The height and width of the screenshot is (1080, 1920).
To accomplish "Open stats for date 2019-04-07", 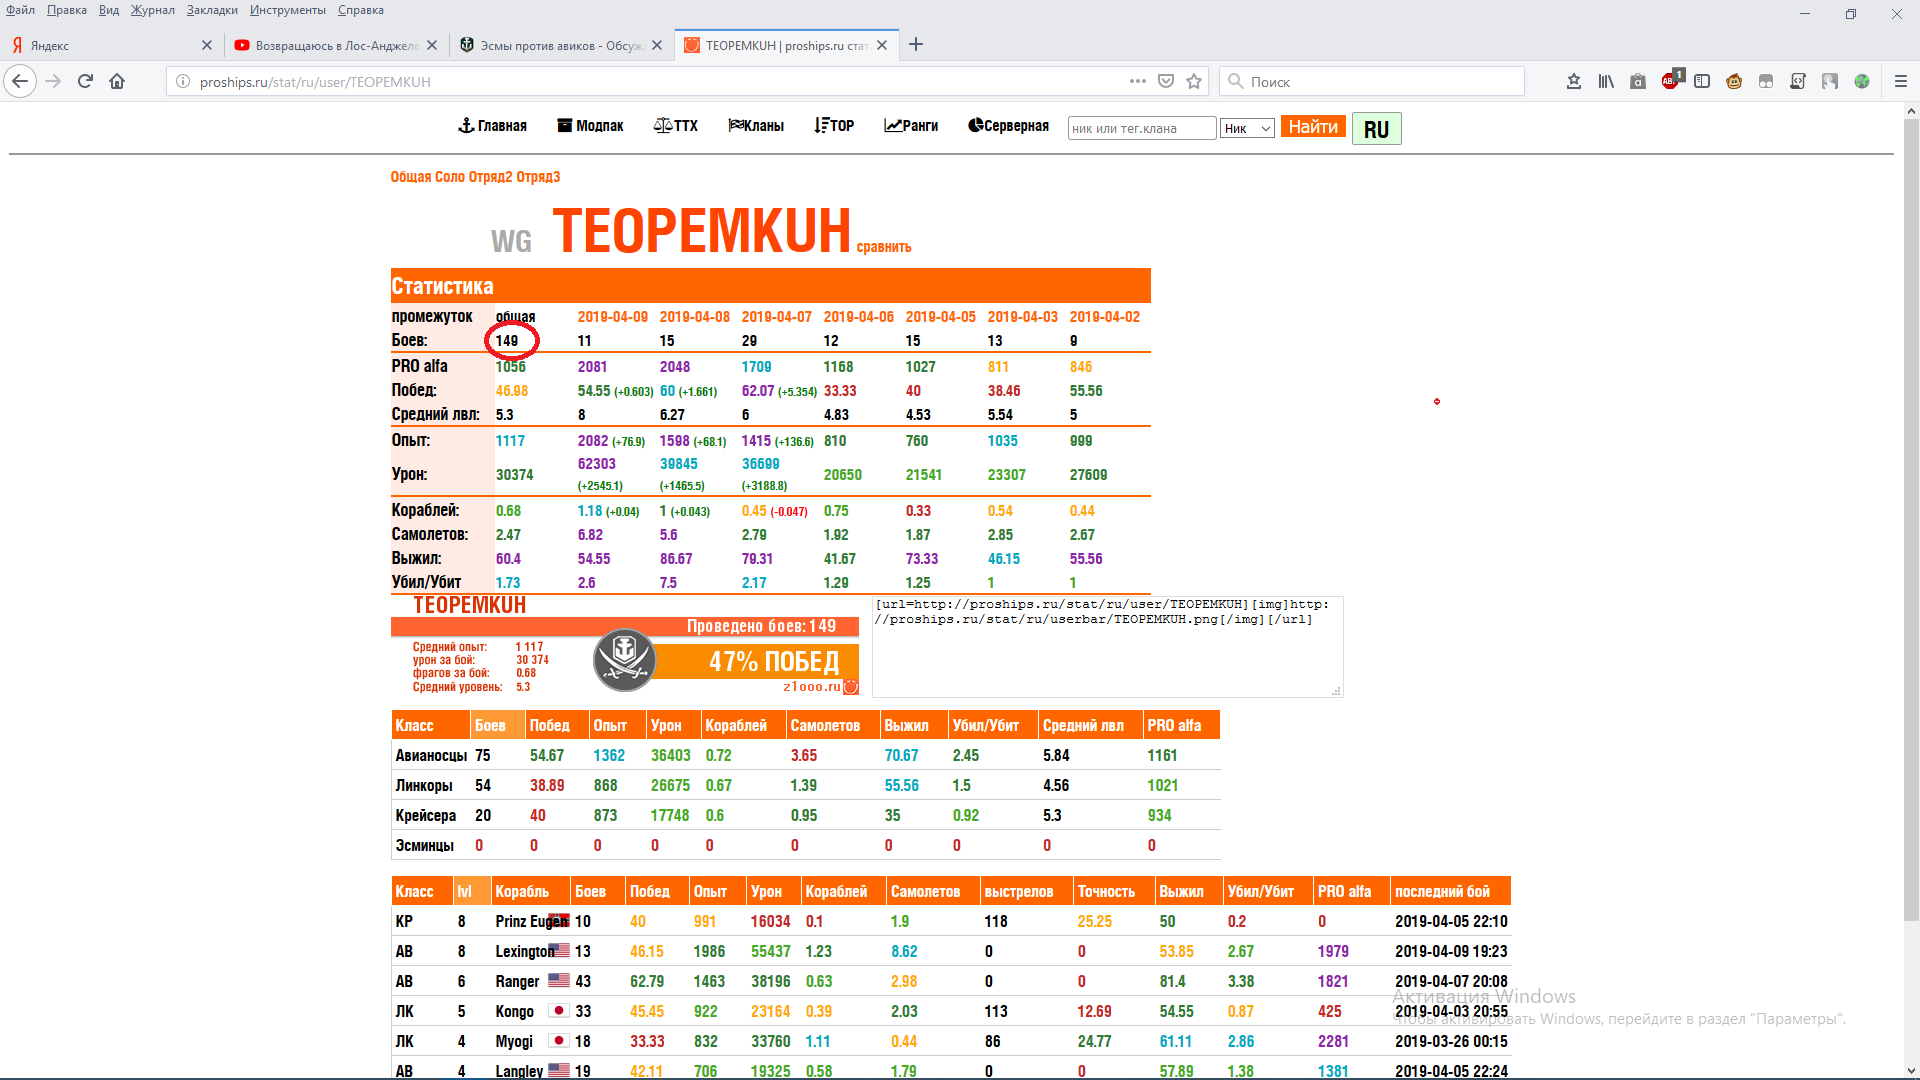I will tap(777, 317).
